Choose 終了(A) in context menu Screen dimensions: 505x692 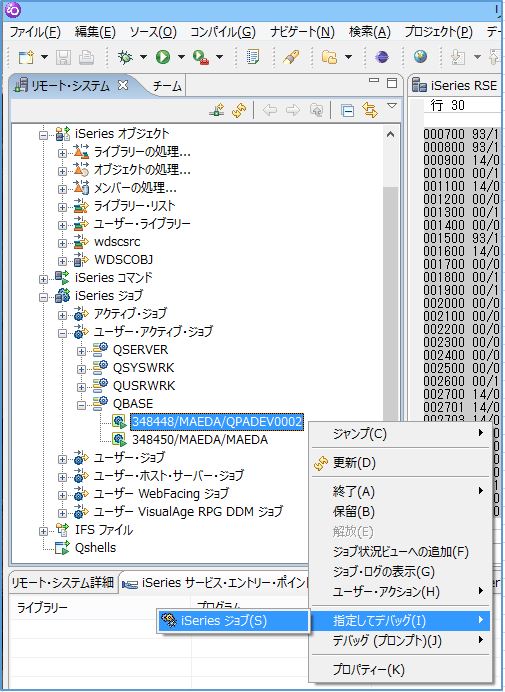pos(401,492)
